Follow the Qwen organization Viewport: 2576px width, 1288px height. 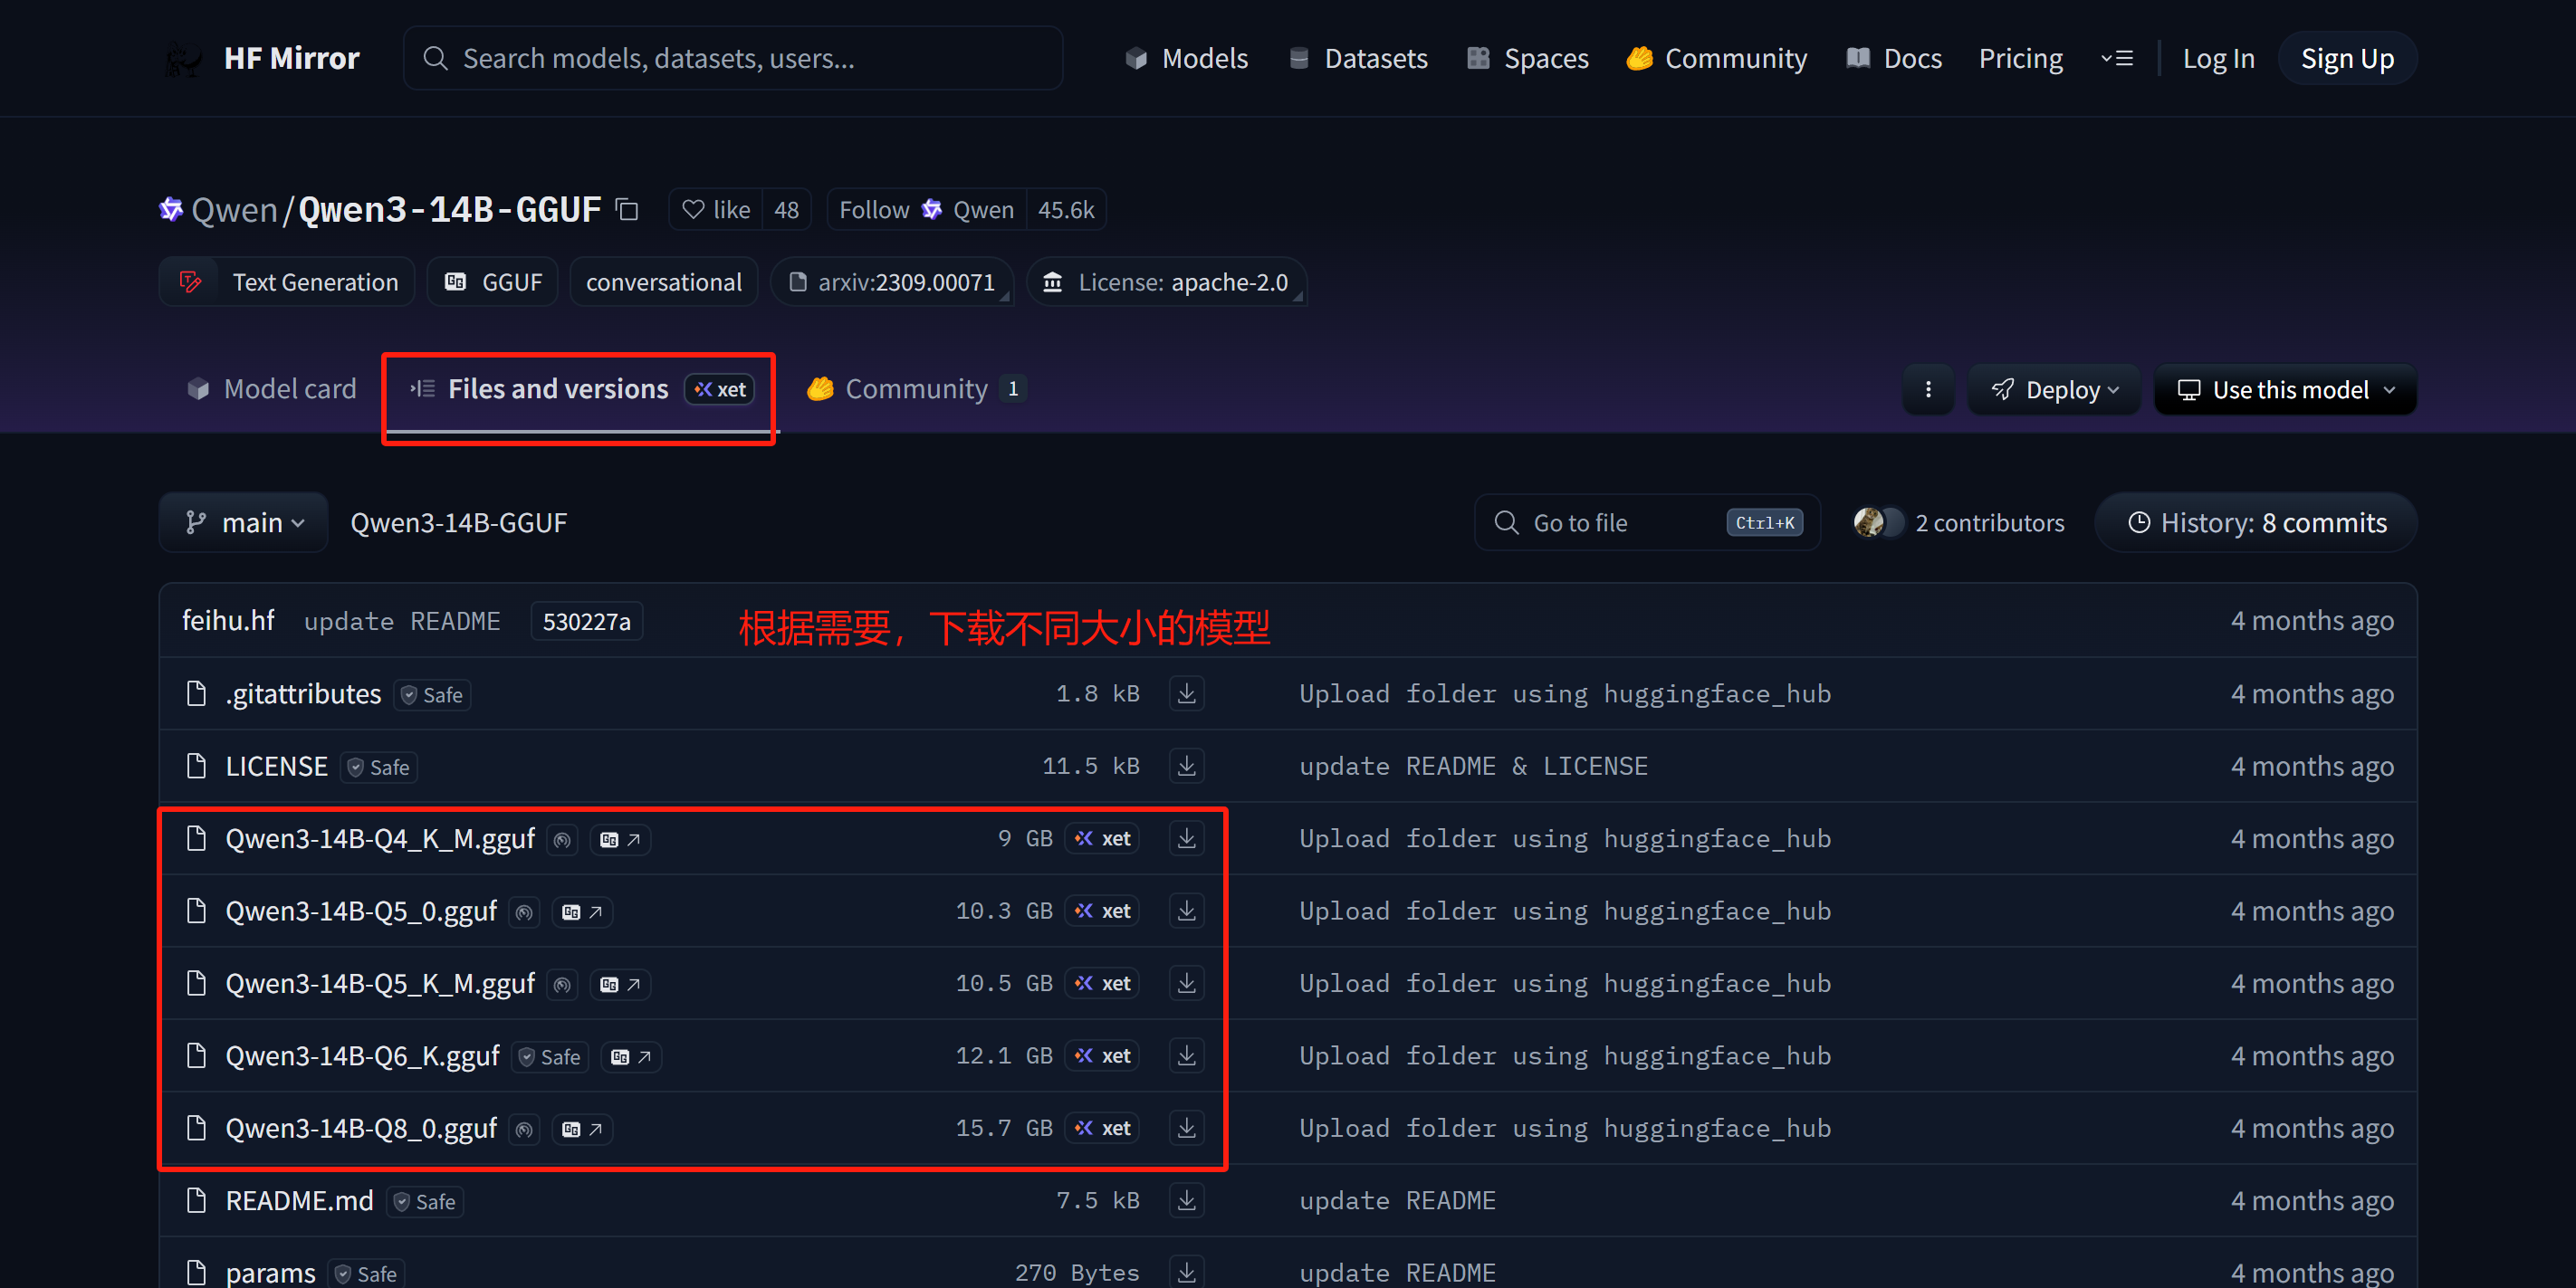pyautogui.click(x=926, y=210)
